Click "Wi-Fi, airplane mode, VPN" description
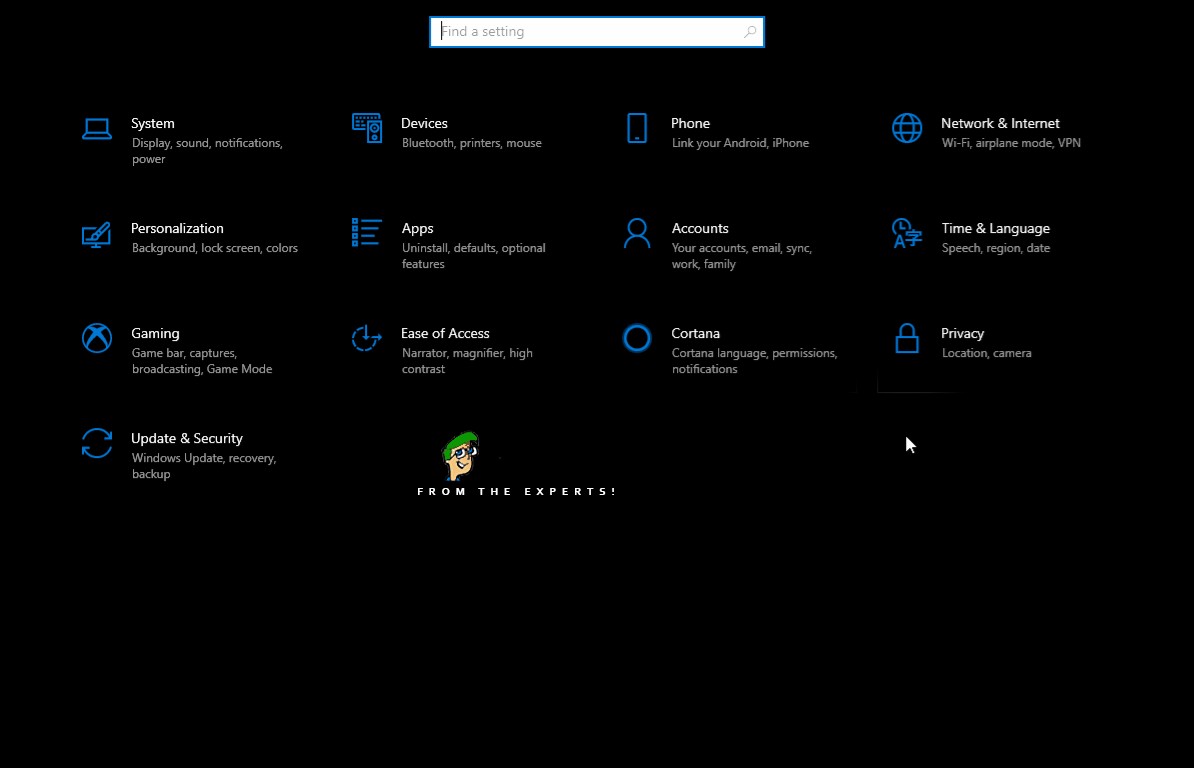 pos(1010,143)
